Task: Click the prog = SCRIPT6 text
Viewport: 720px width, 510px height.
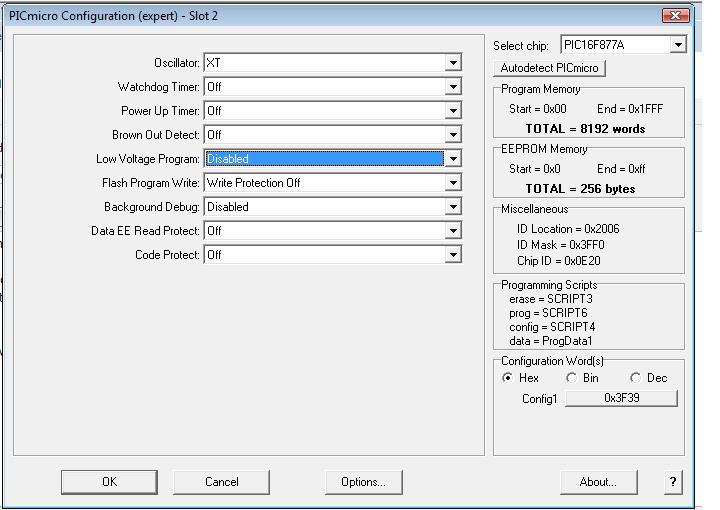Action: click(x=548, y=313)
